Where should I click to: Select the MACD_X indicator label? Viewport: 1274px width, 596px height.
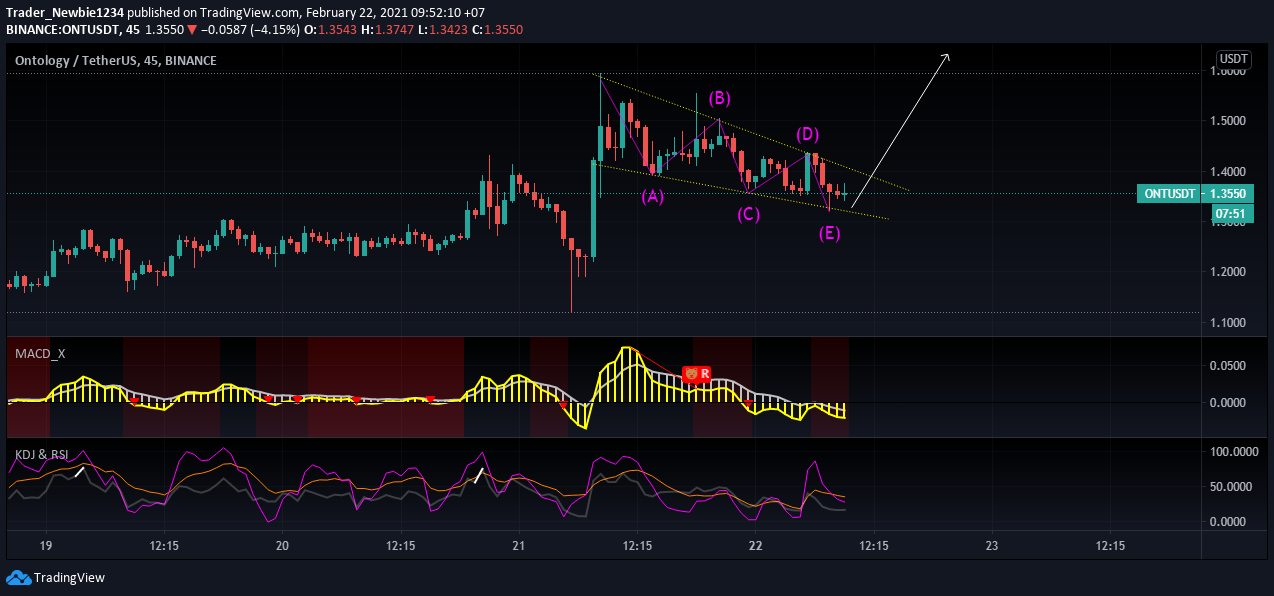[40, 353]
